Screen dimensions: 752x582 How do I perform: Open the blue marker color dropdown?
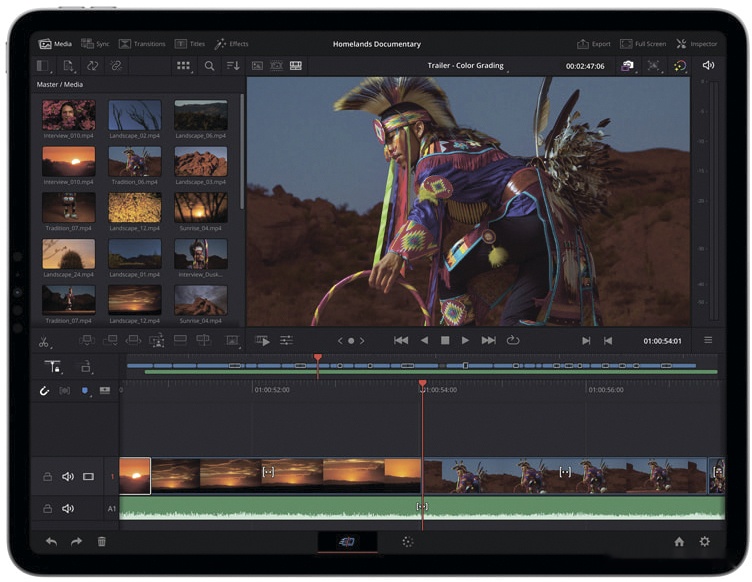[85, 392]
